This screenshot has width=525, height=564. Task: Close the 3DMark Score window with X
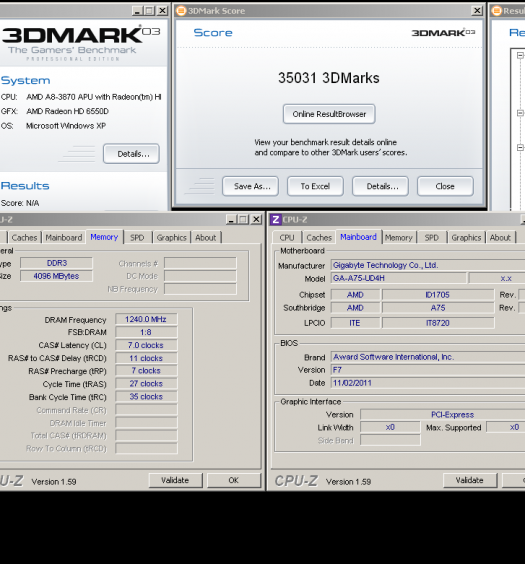click(x=477, y=11)
